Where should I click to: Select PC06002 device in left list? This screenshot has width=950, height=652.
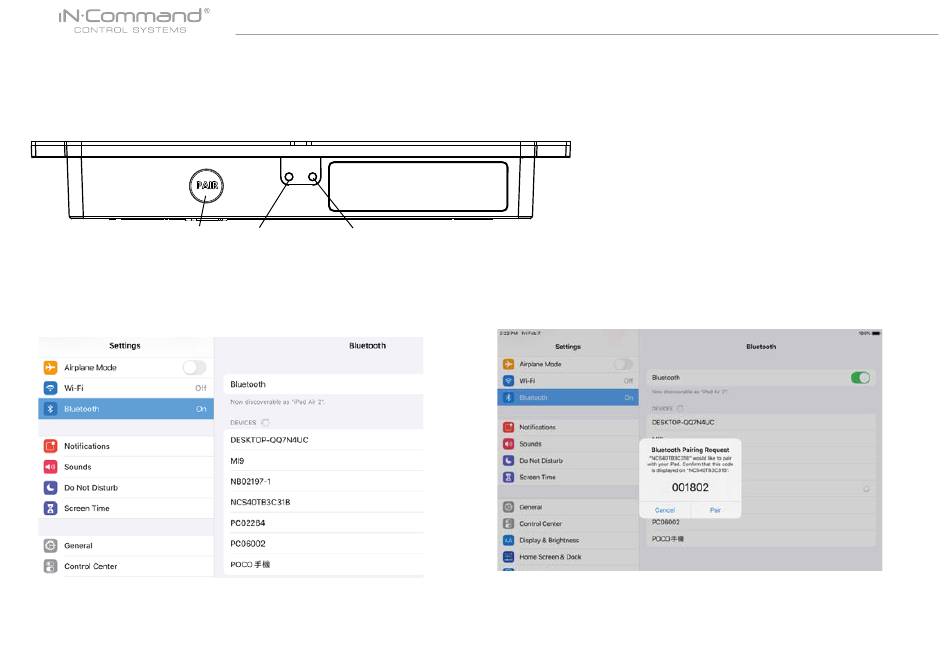(324, 544)
